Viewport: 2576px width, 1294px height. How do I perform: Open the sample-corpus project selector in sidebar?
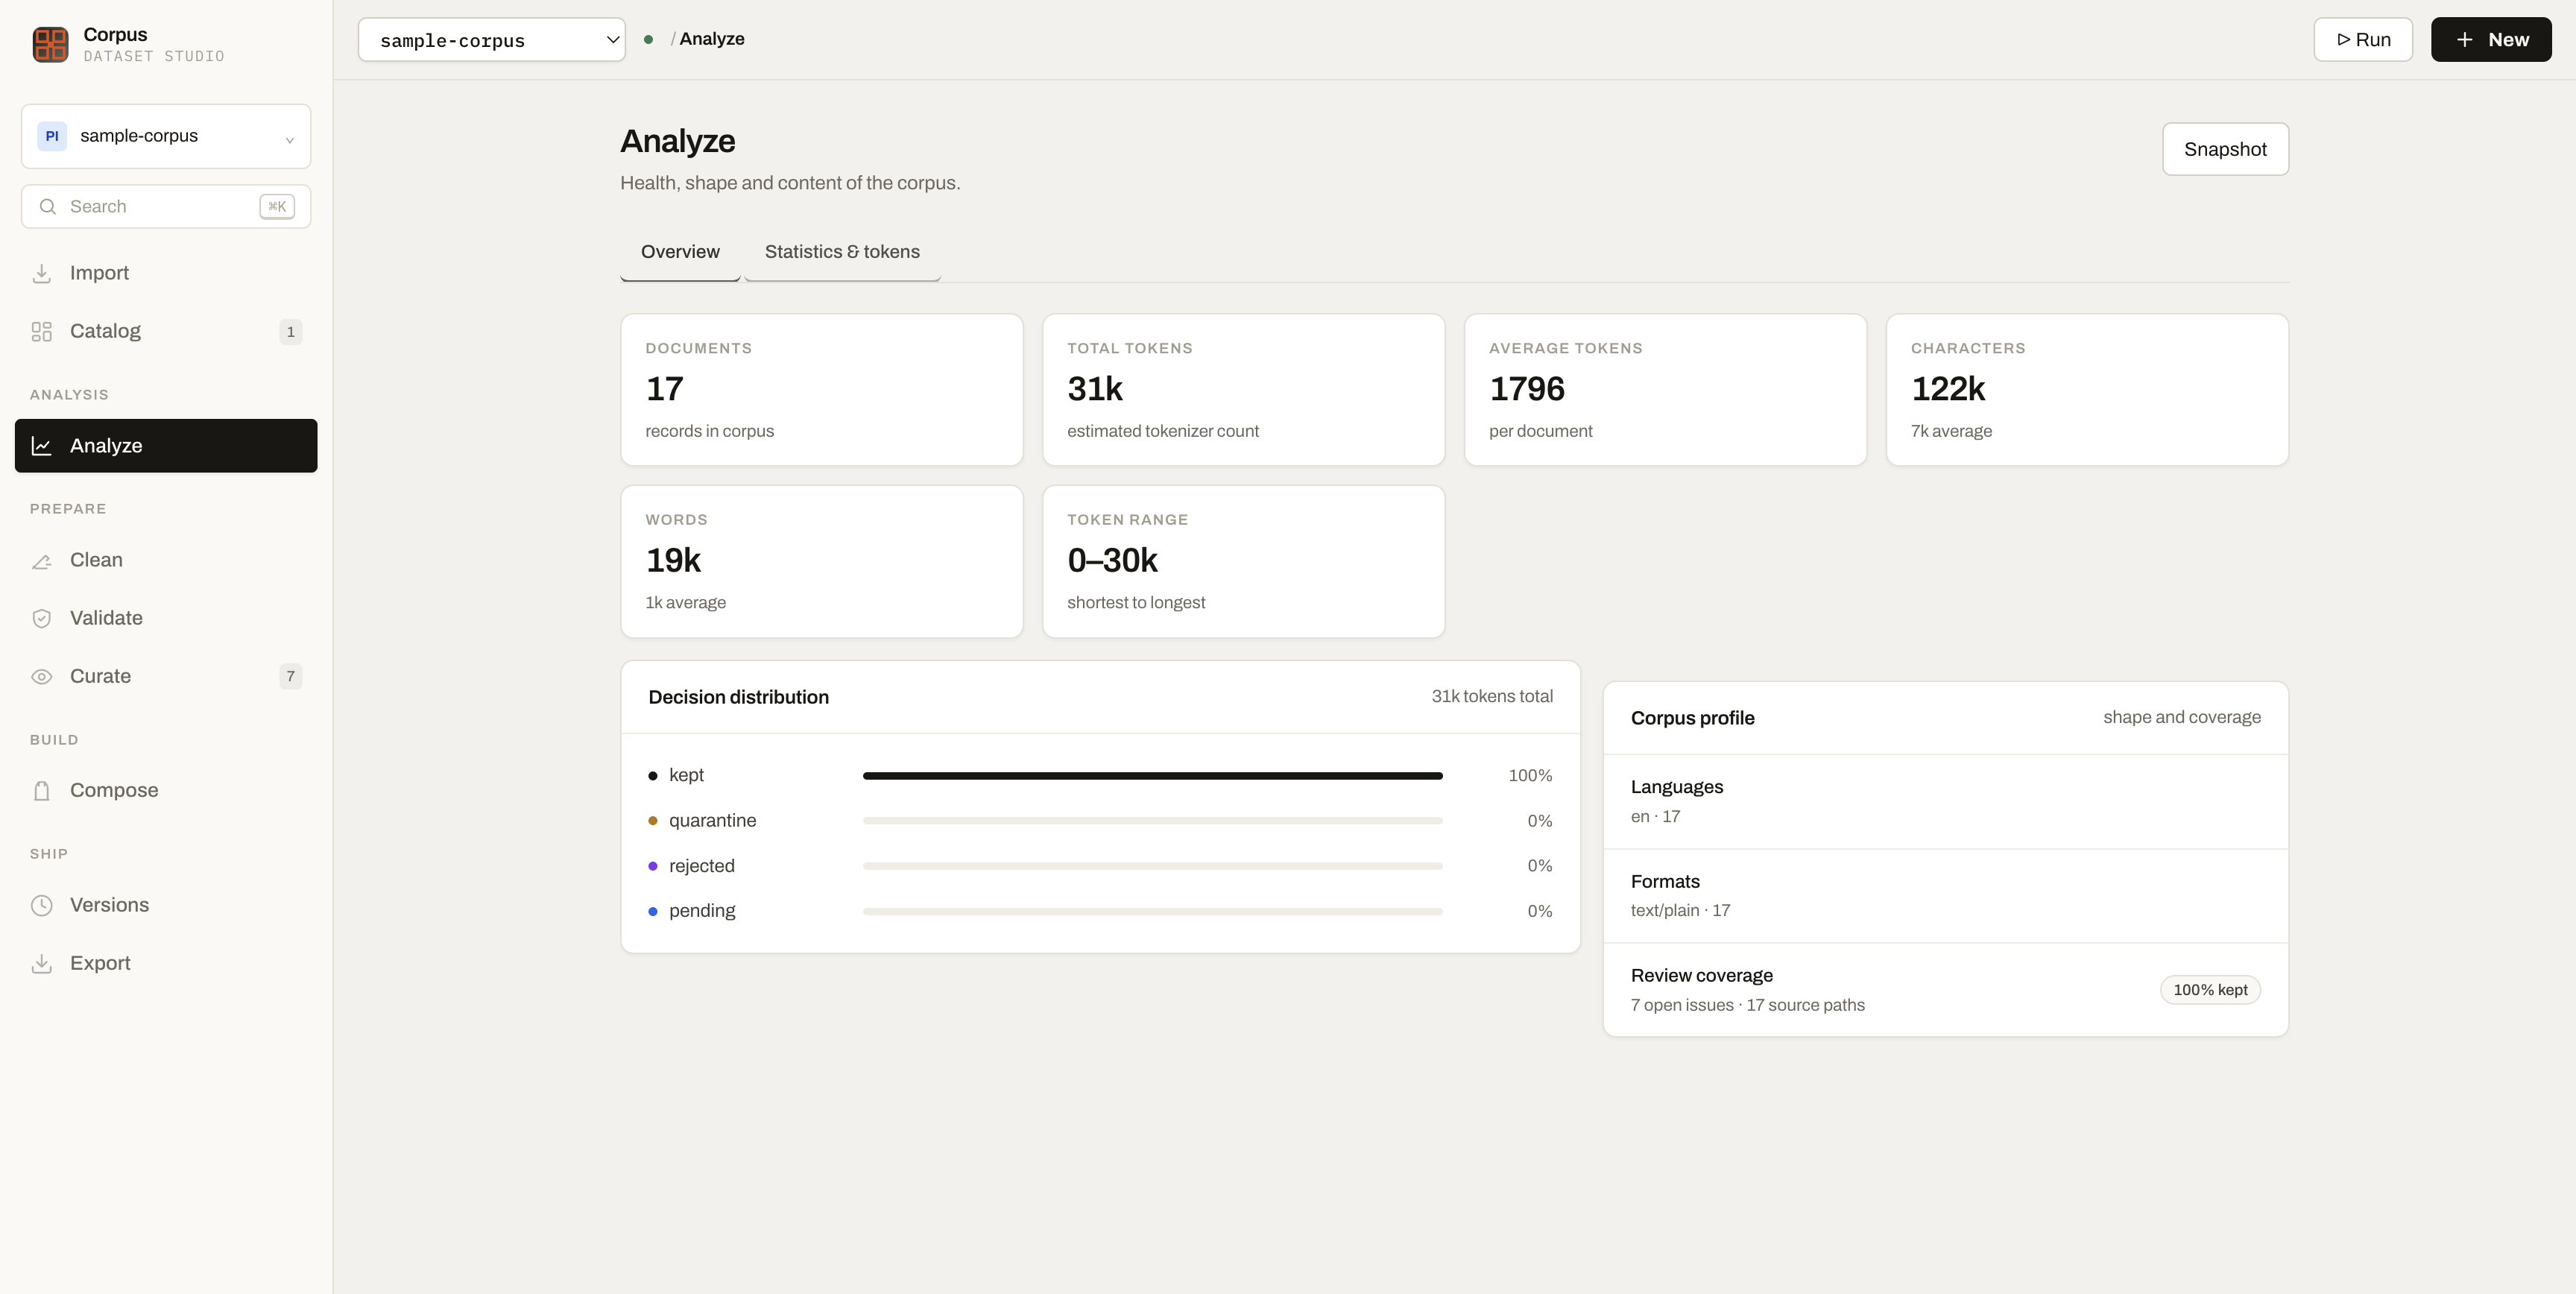[166, 136]
